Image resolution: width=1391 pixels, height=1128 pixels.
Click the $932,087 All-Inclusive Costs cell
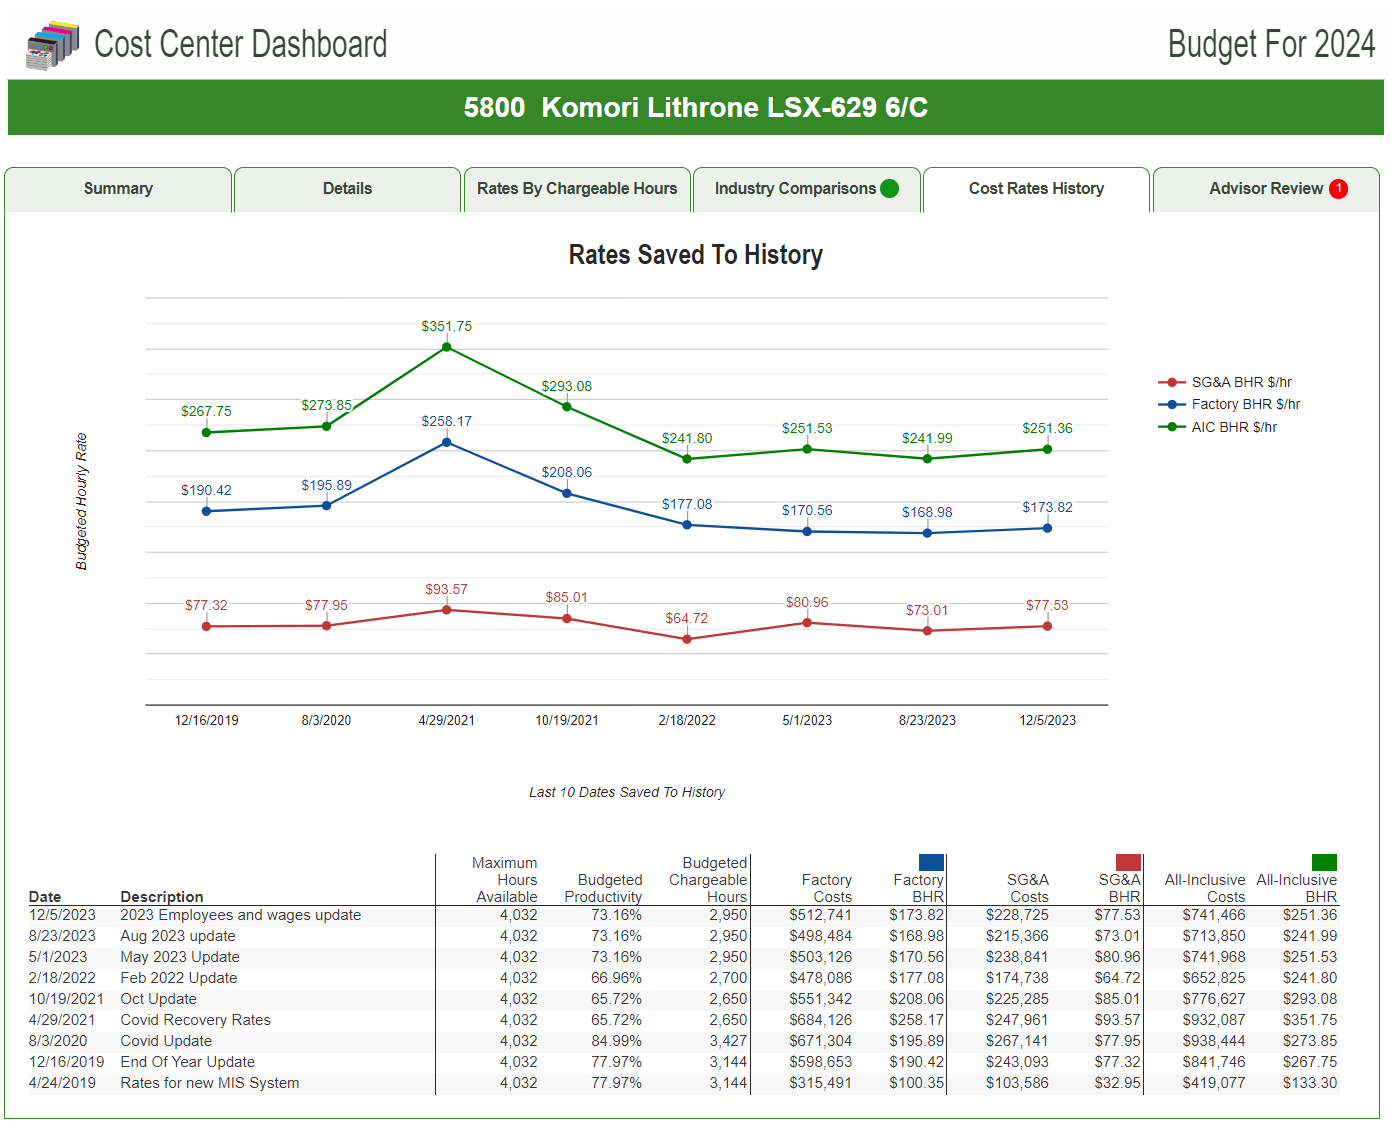click(x=1214, y=1020)
